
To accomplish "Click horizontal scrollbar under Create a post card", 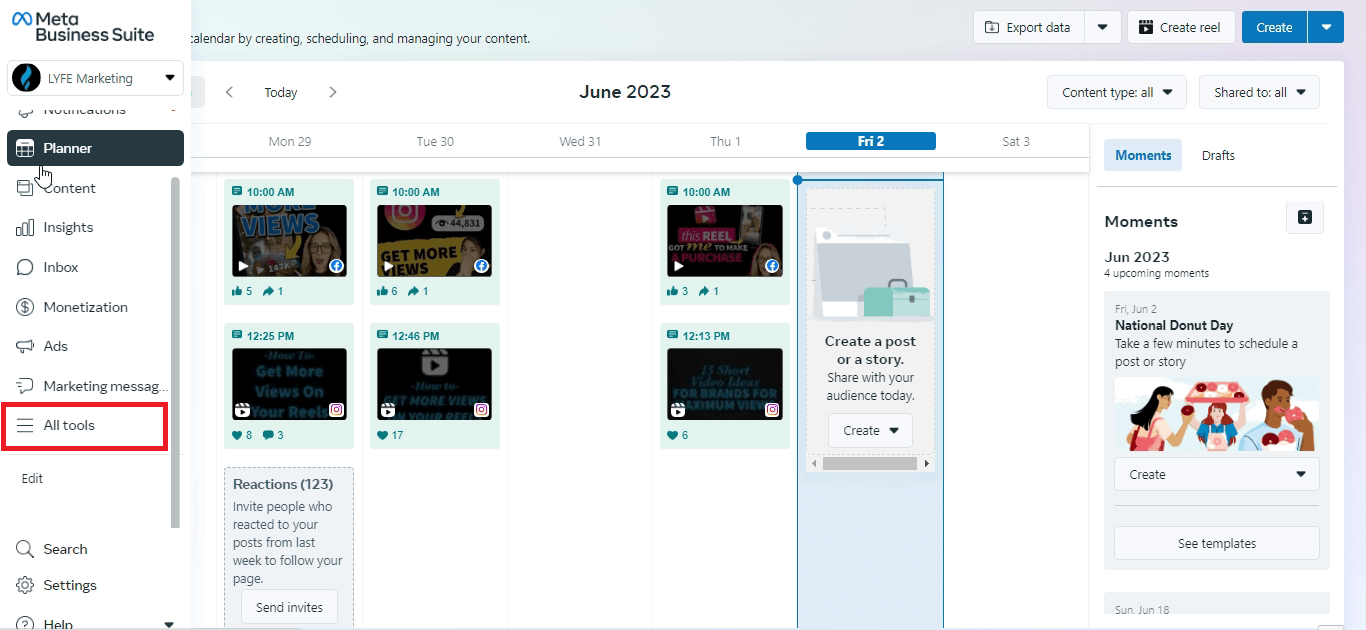I will (869, 464).
